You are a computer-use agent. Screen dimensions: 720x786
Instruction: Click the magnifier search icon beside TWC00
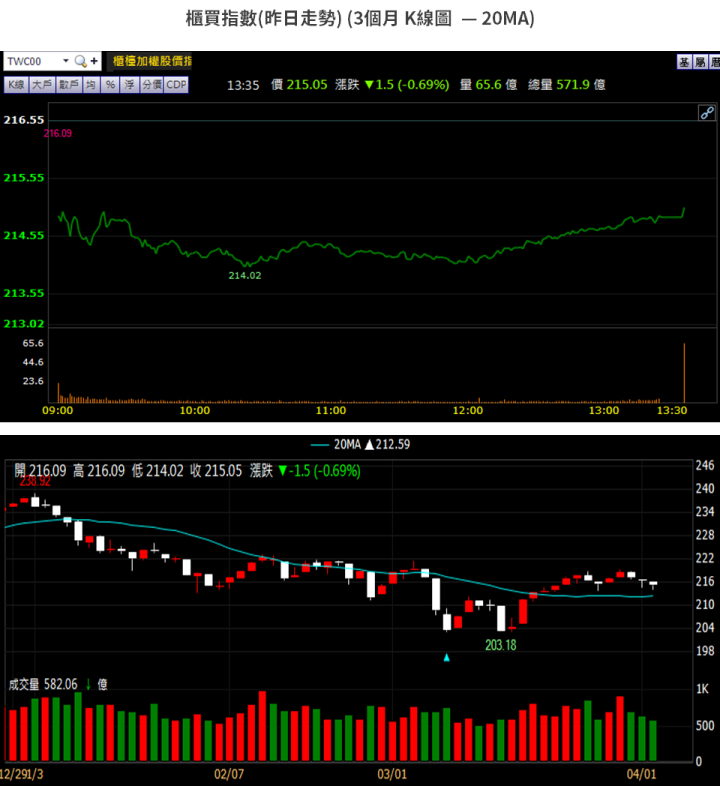[x=81, y=62]
